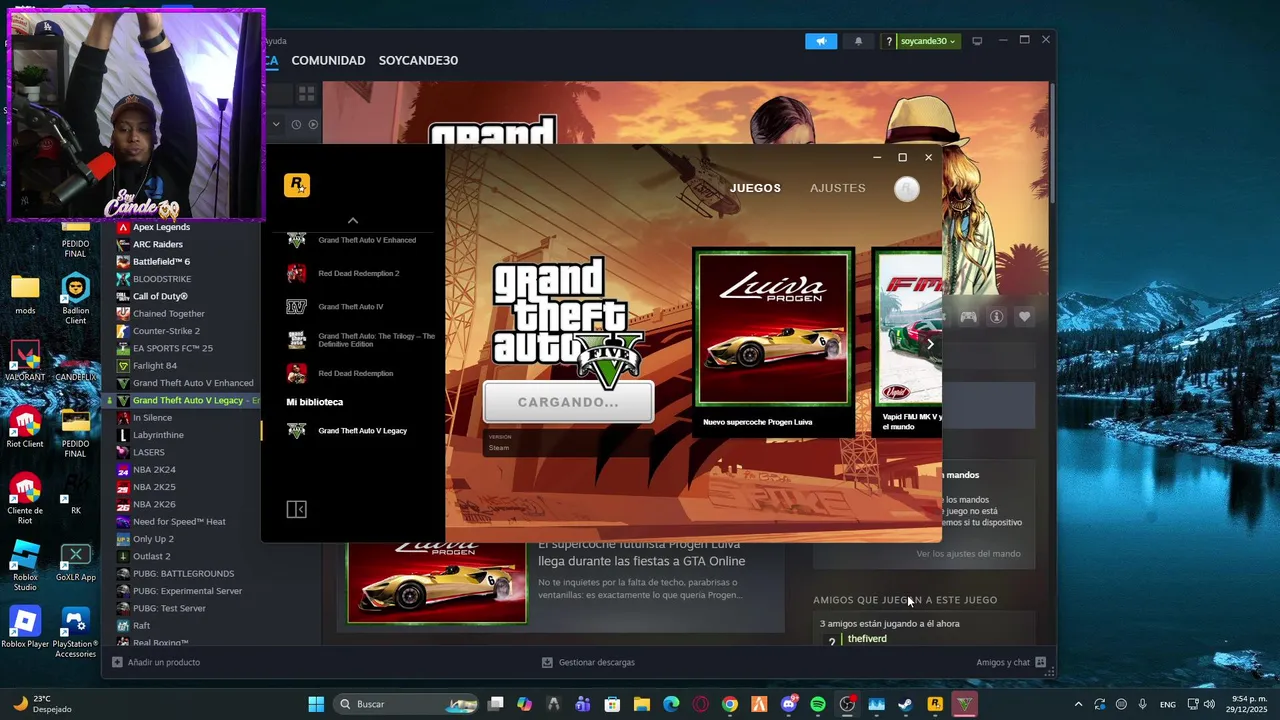Click the Steam announcements megaphone button
This screenshot has width=1280, height=720.
[821, 41]
